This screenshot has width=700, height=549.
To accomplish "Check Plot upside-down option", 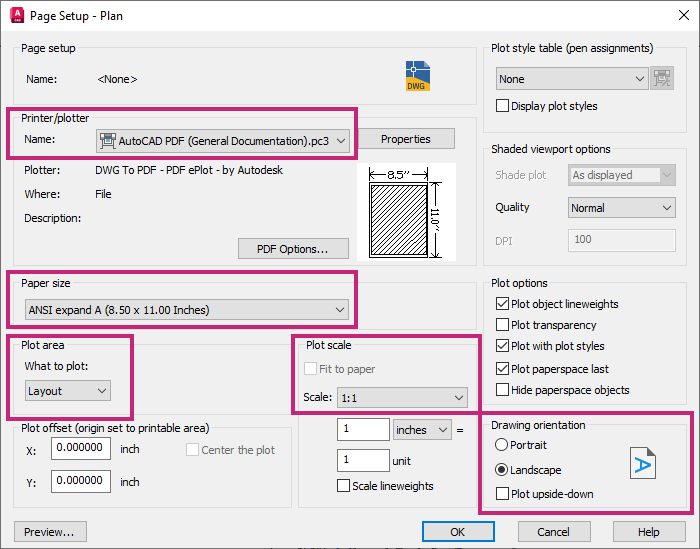I will 502,494.
